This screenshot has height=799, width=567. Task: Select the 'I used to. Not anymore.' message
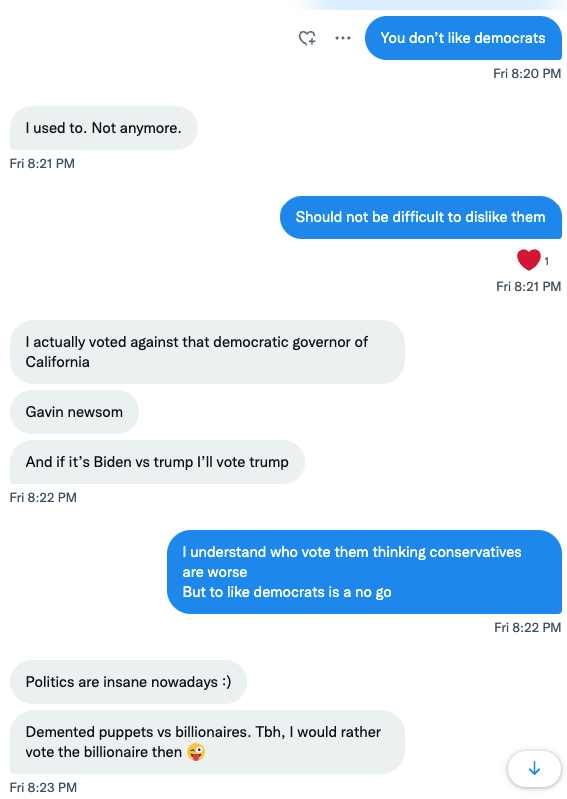pyautogui.click(x=104, y=128)
